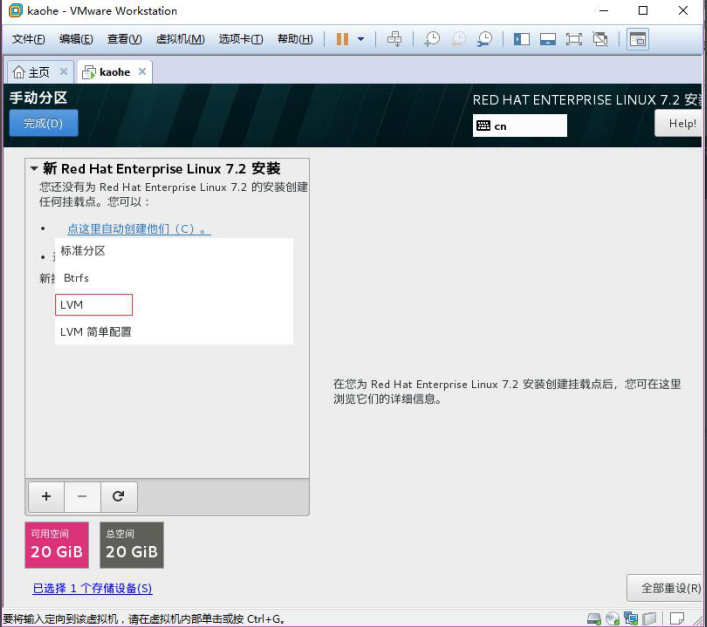The height and width of the screenshot is (627, 707).
Task: Close the 主页 tab
Action: [64, 72]
